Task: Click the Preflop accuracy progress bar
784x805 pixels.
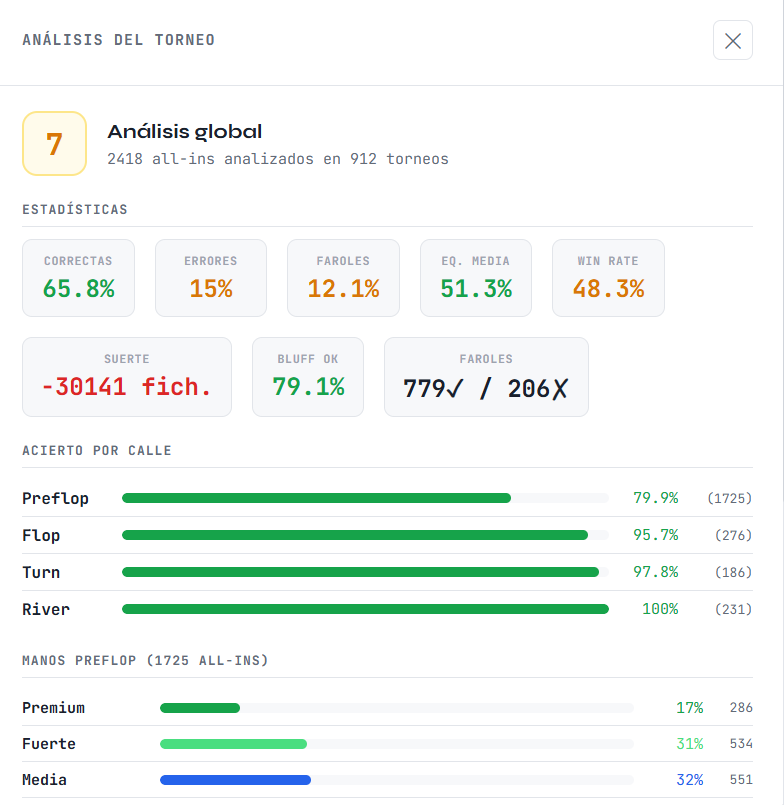Action: click(366, 498)
